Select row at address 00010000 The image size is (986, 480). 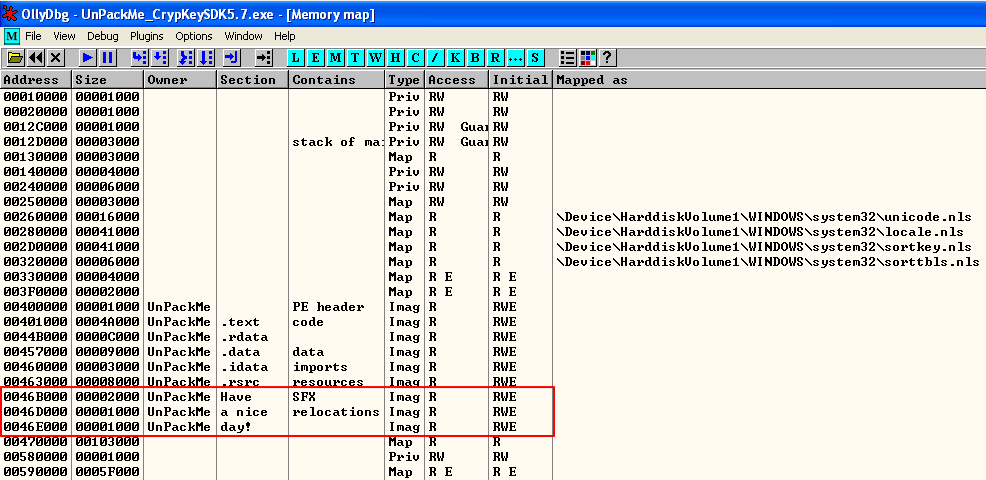(493, 97)
